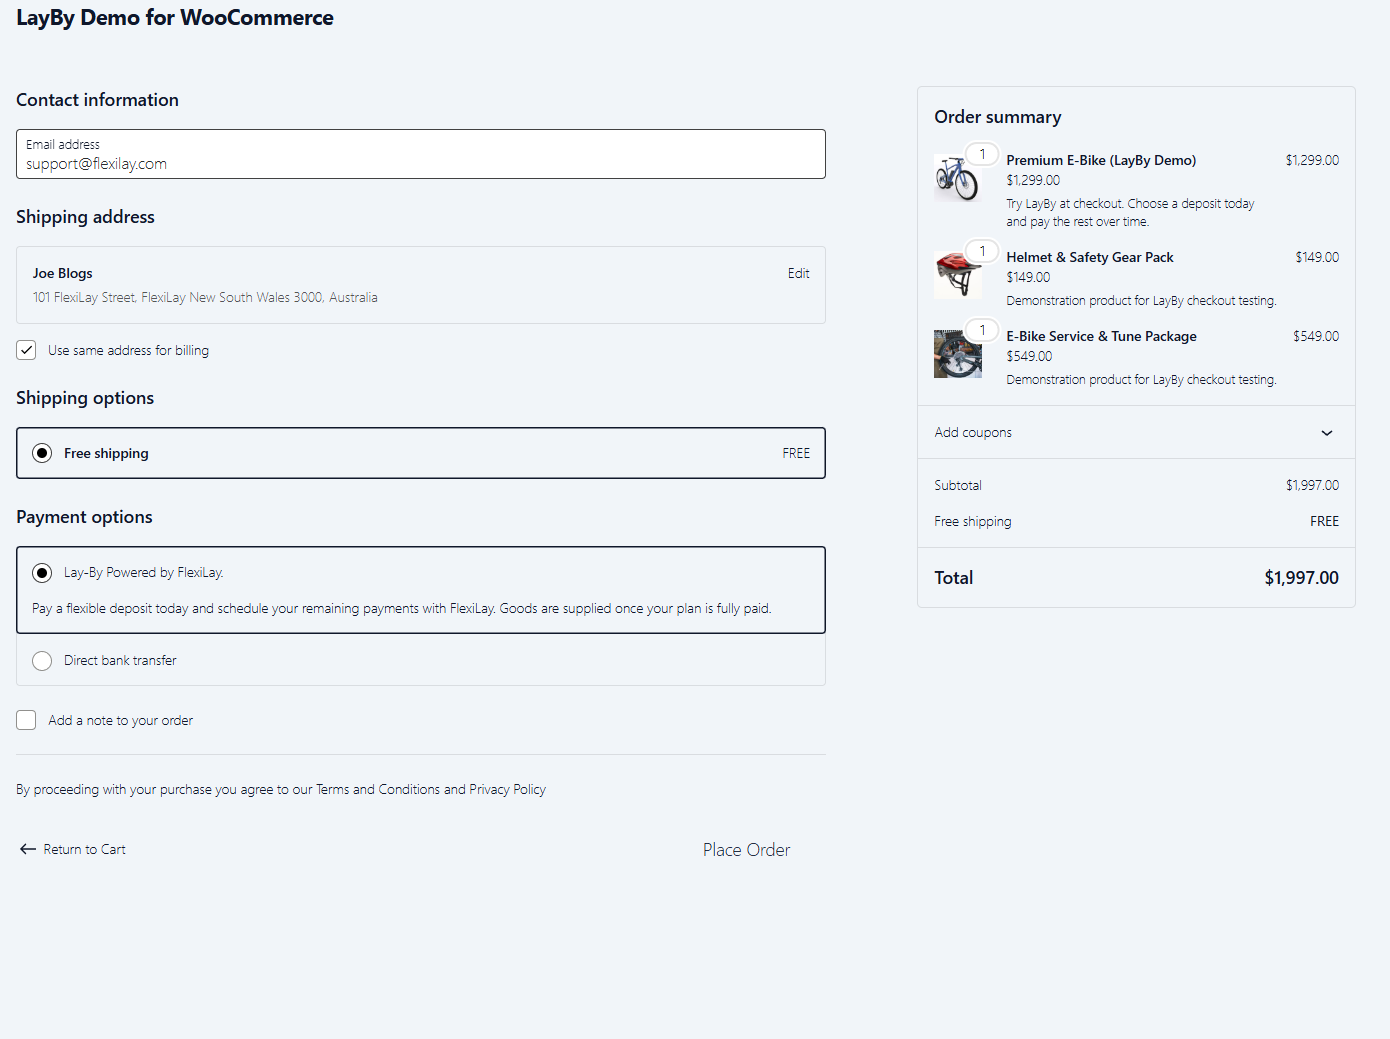Uncheck Use same address for billing

(26, 350)
